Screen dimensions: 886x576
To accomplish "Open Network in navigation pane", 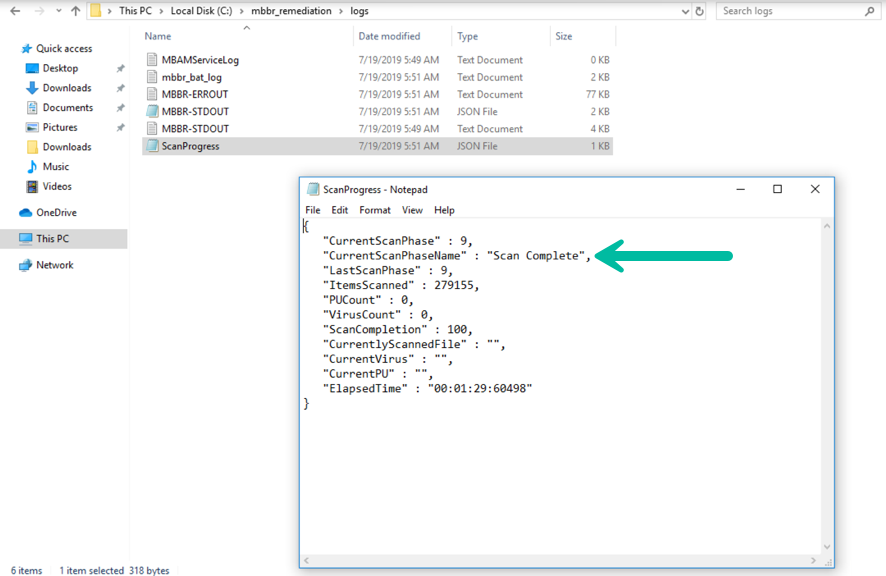I will tap(55, 265).
